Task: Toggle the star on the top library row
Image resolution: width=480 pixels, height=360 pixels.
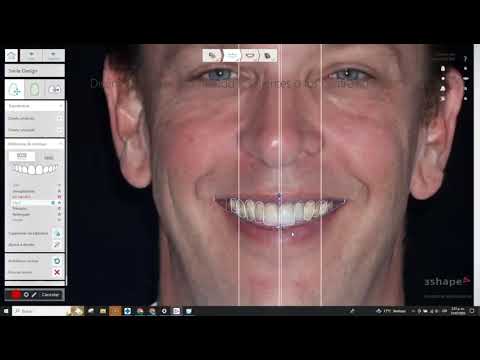Action: coord(59,185)
